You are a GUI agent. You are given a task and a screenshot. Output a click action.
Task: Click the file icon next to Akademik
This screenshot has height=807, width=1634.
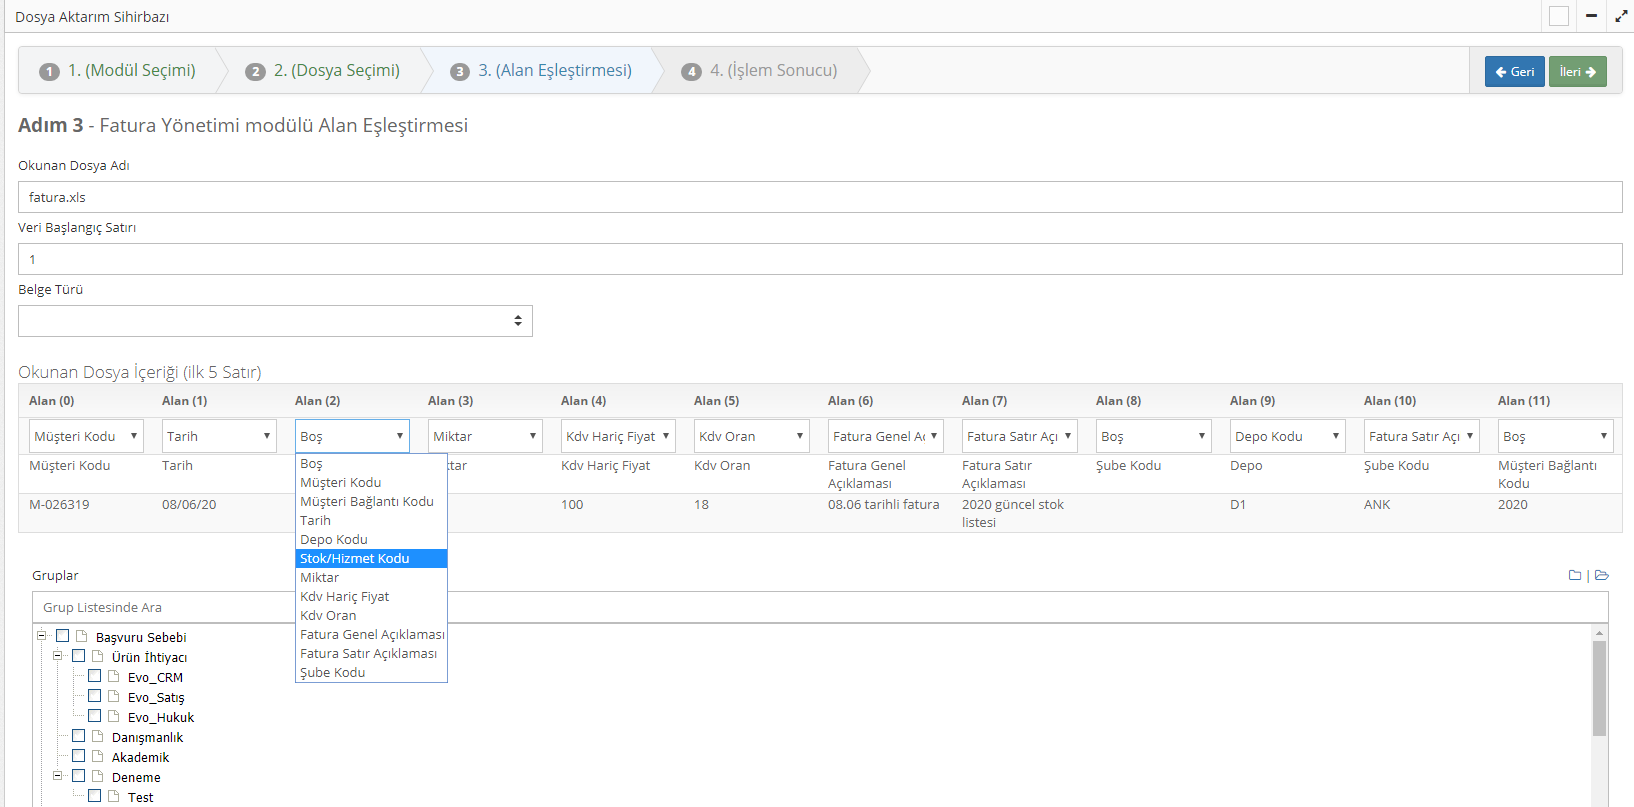pos(98,757)
